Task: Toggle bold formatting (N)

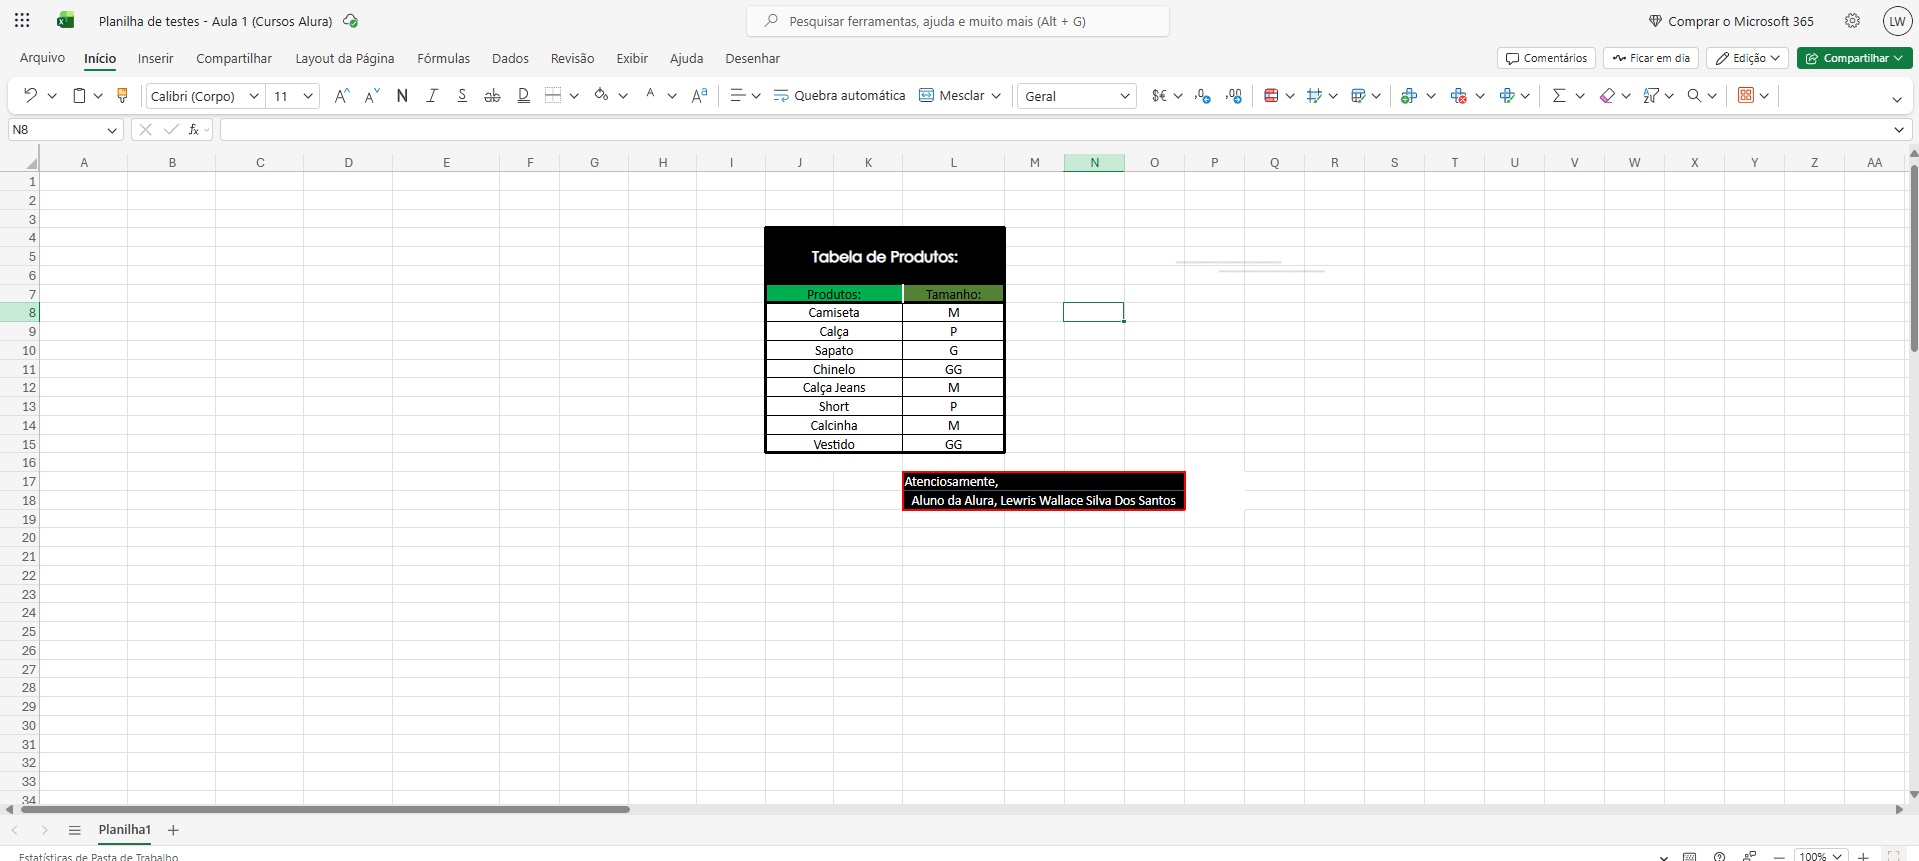Action: coord(402,95)
